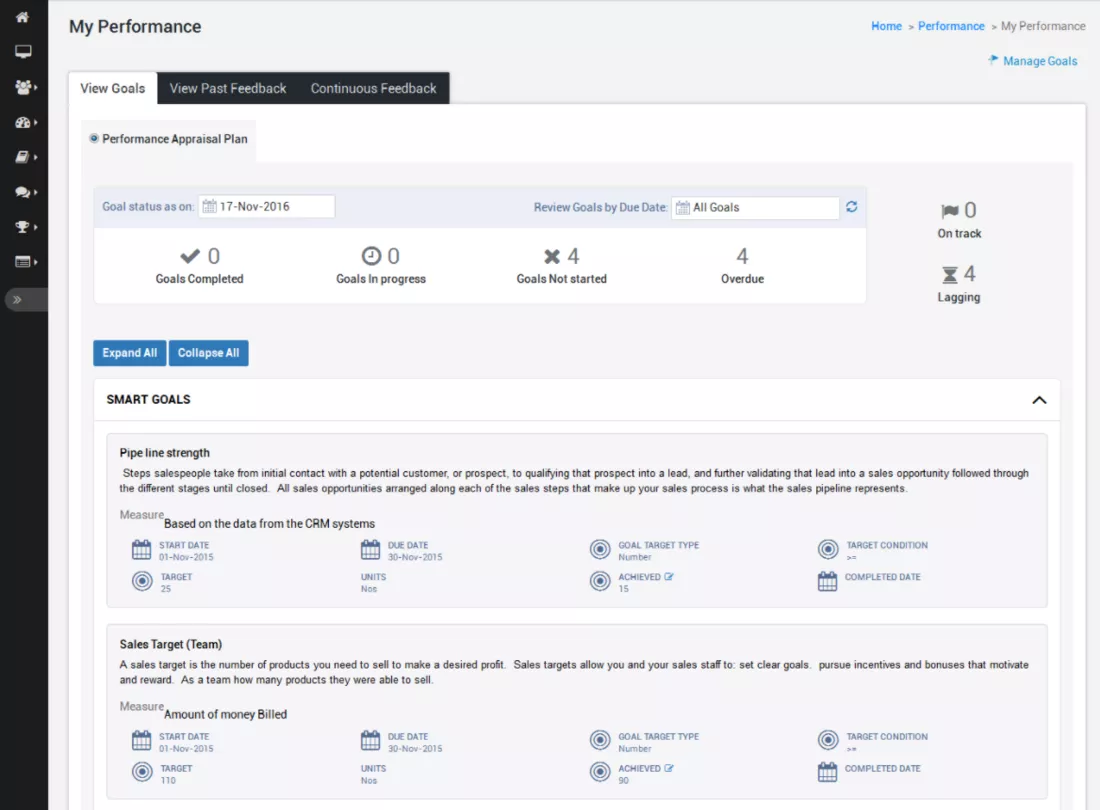Click 'Amount of money Billed' measure text

[x=225, y=715]
